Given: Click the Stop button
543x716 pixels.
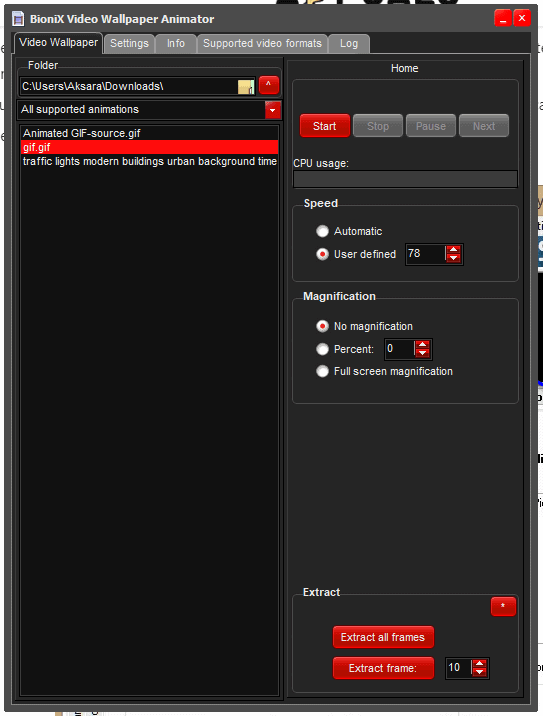Looking at the screenshot, I should [378, 126].
